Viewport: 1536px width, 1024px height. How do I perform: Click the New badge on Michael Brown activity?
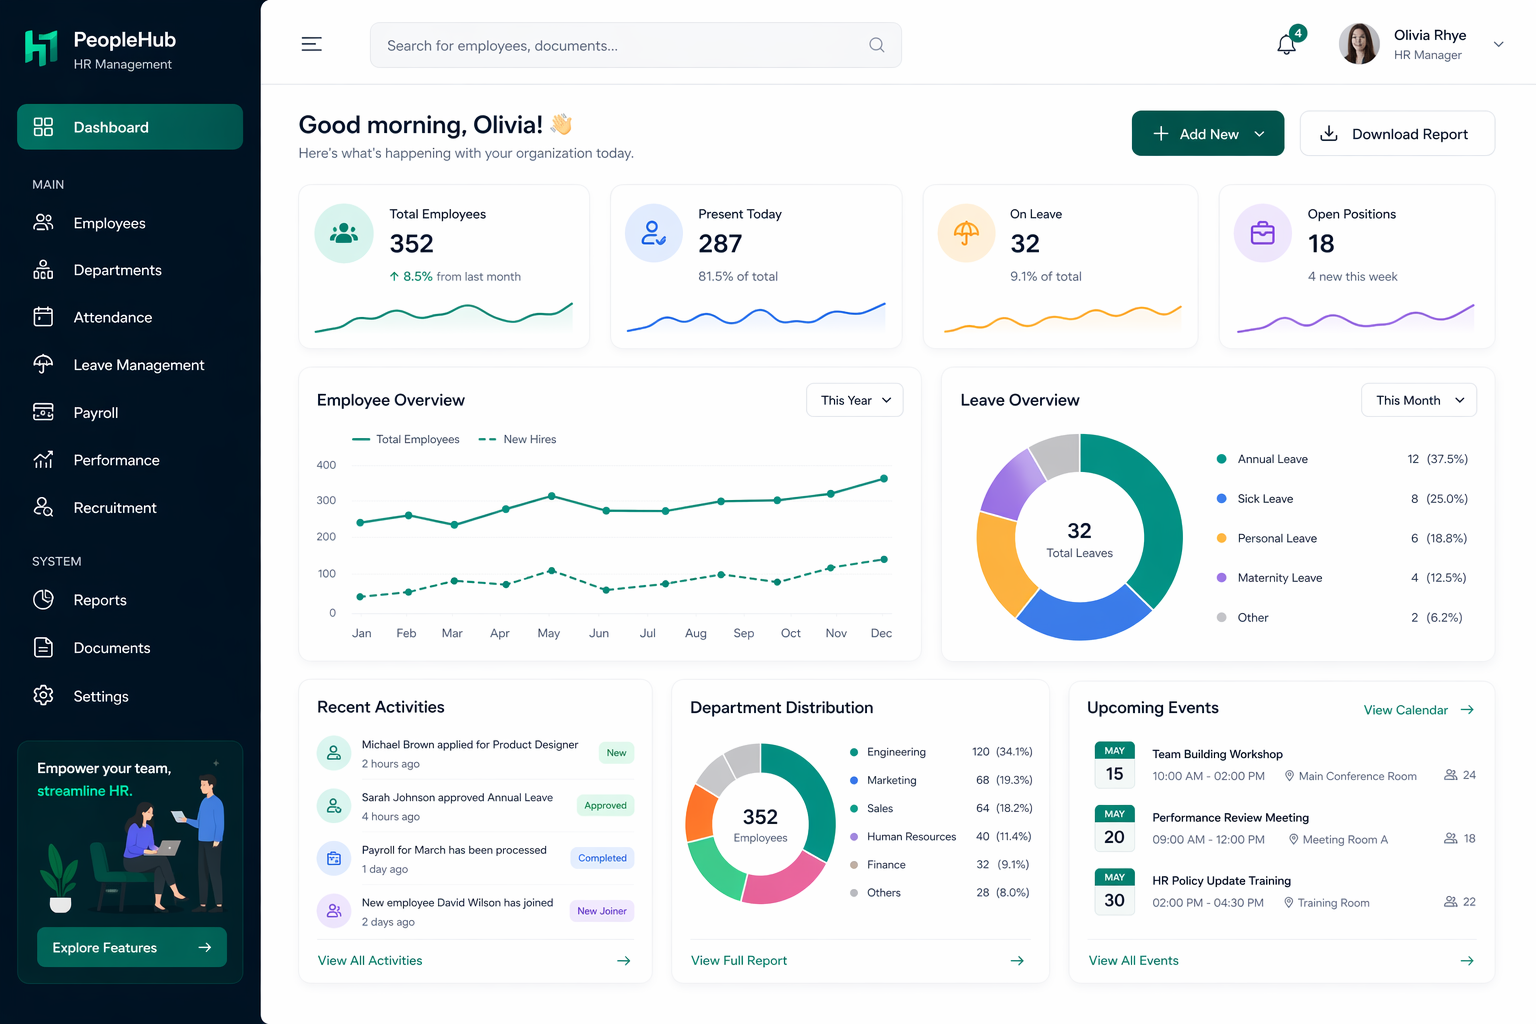click(616, 753)
